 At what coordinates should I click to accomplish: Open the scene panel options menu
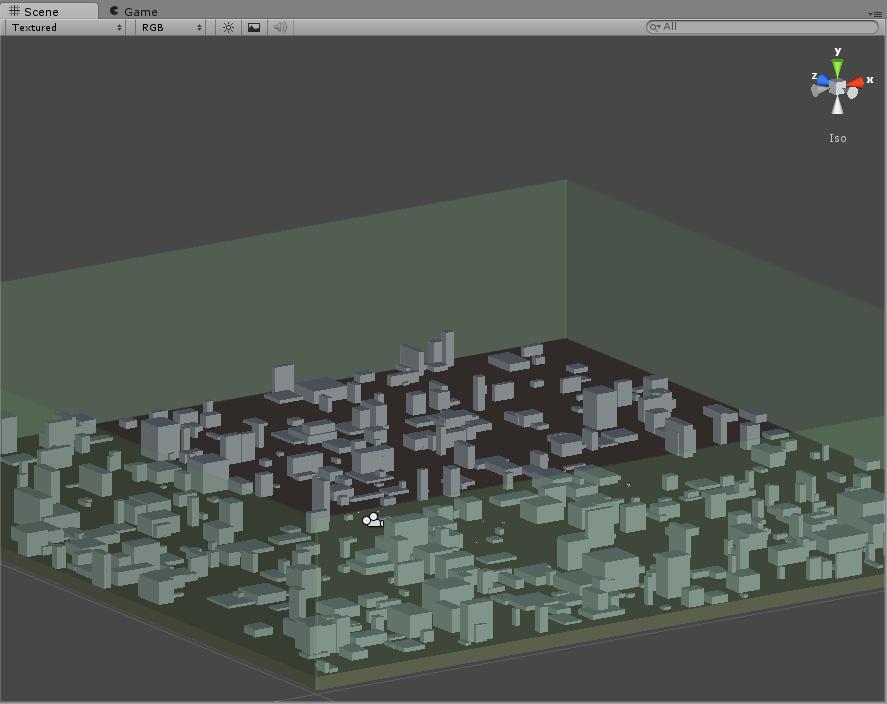pos(875,13)
